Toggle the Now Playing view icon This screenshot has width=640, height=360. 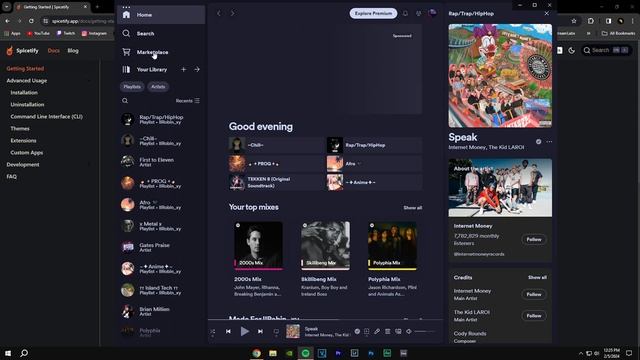click(x=367, y=331)
